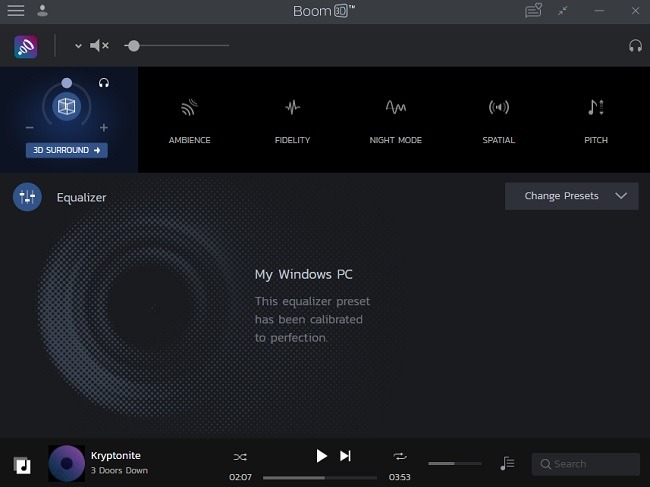Decrease 3D Surround intensity with minus
Screen dimensions: 650x487
[x=29, y=128]
